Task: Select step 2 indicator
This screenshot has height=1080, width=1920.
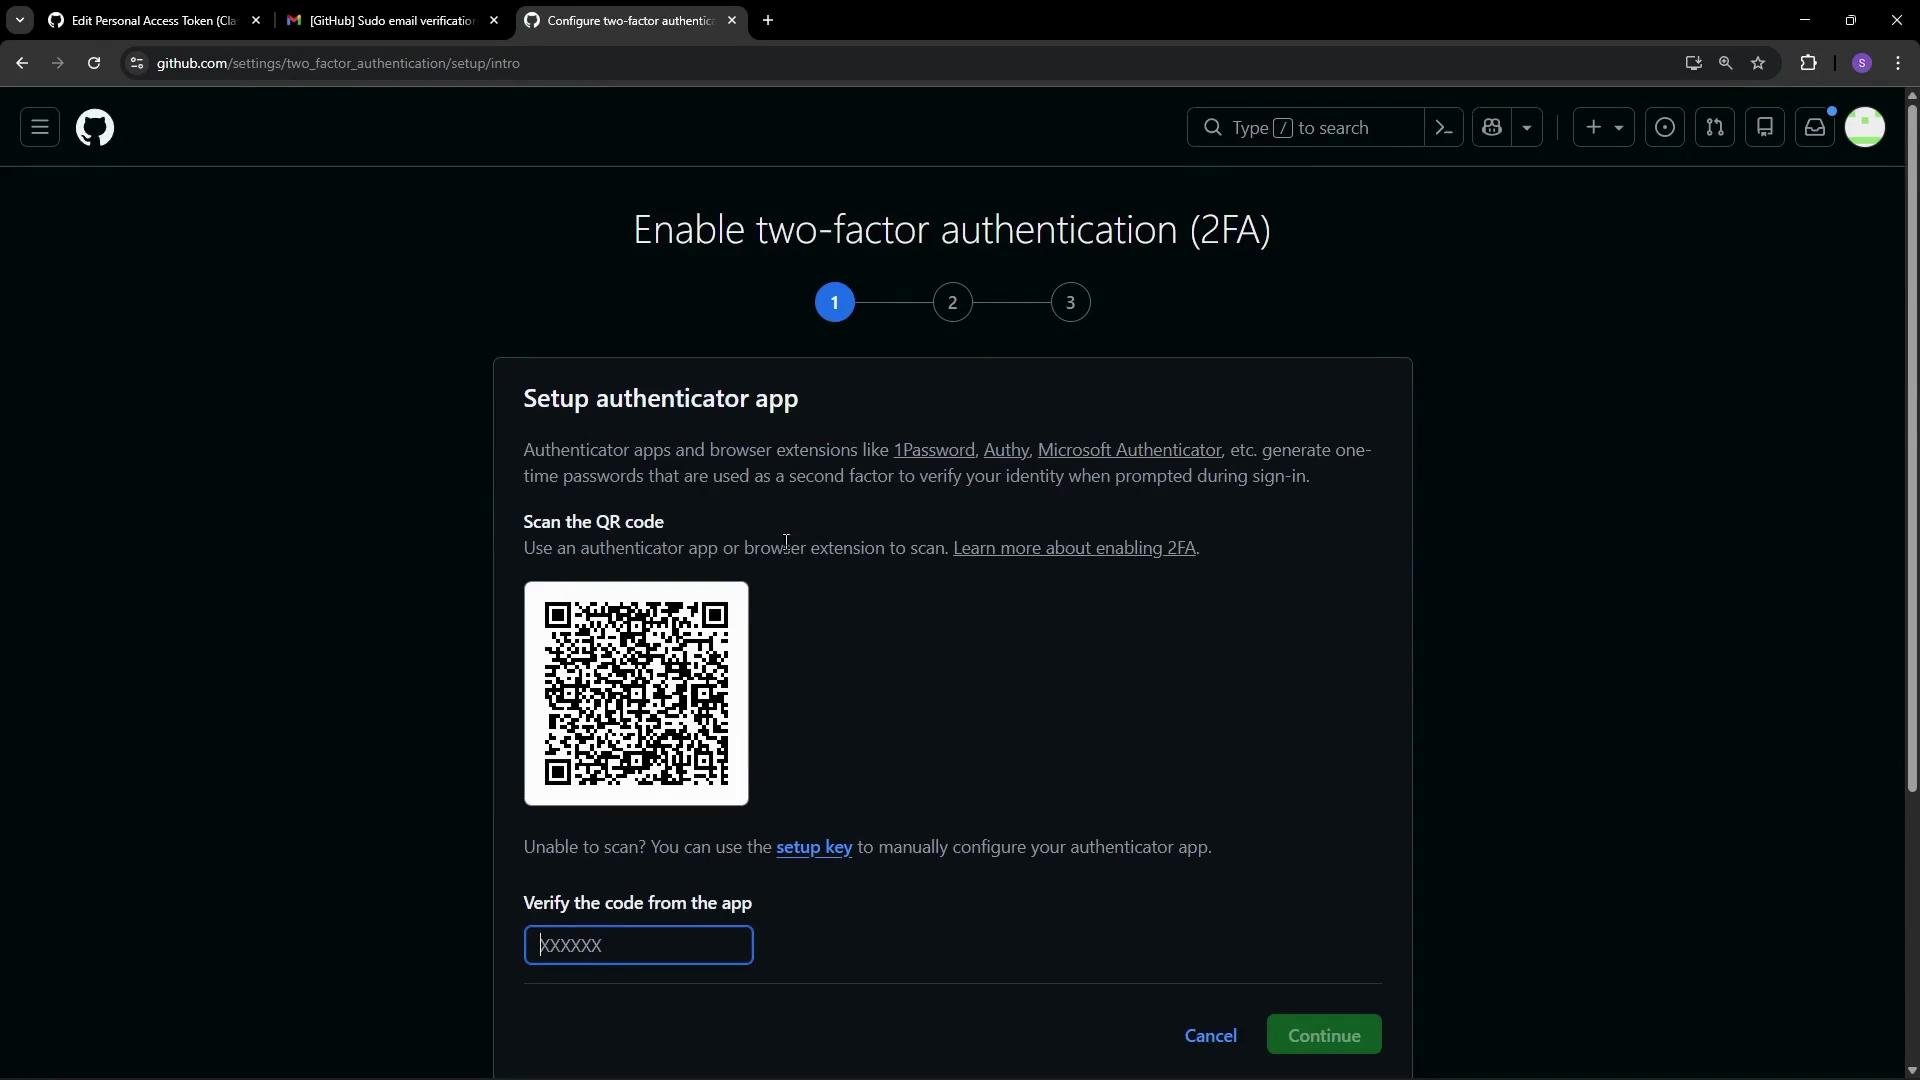Action: pyautogui.click(x=953, y=302)
